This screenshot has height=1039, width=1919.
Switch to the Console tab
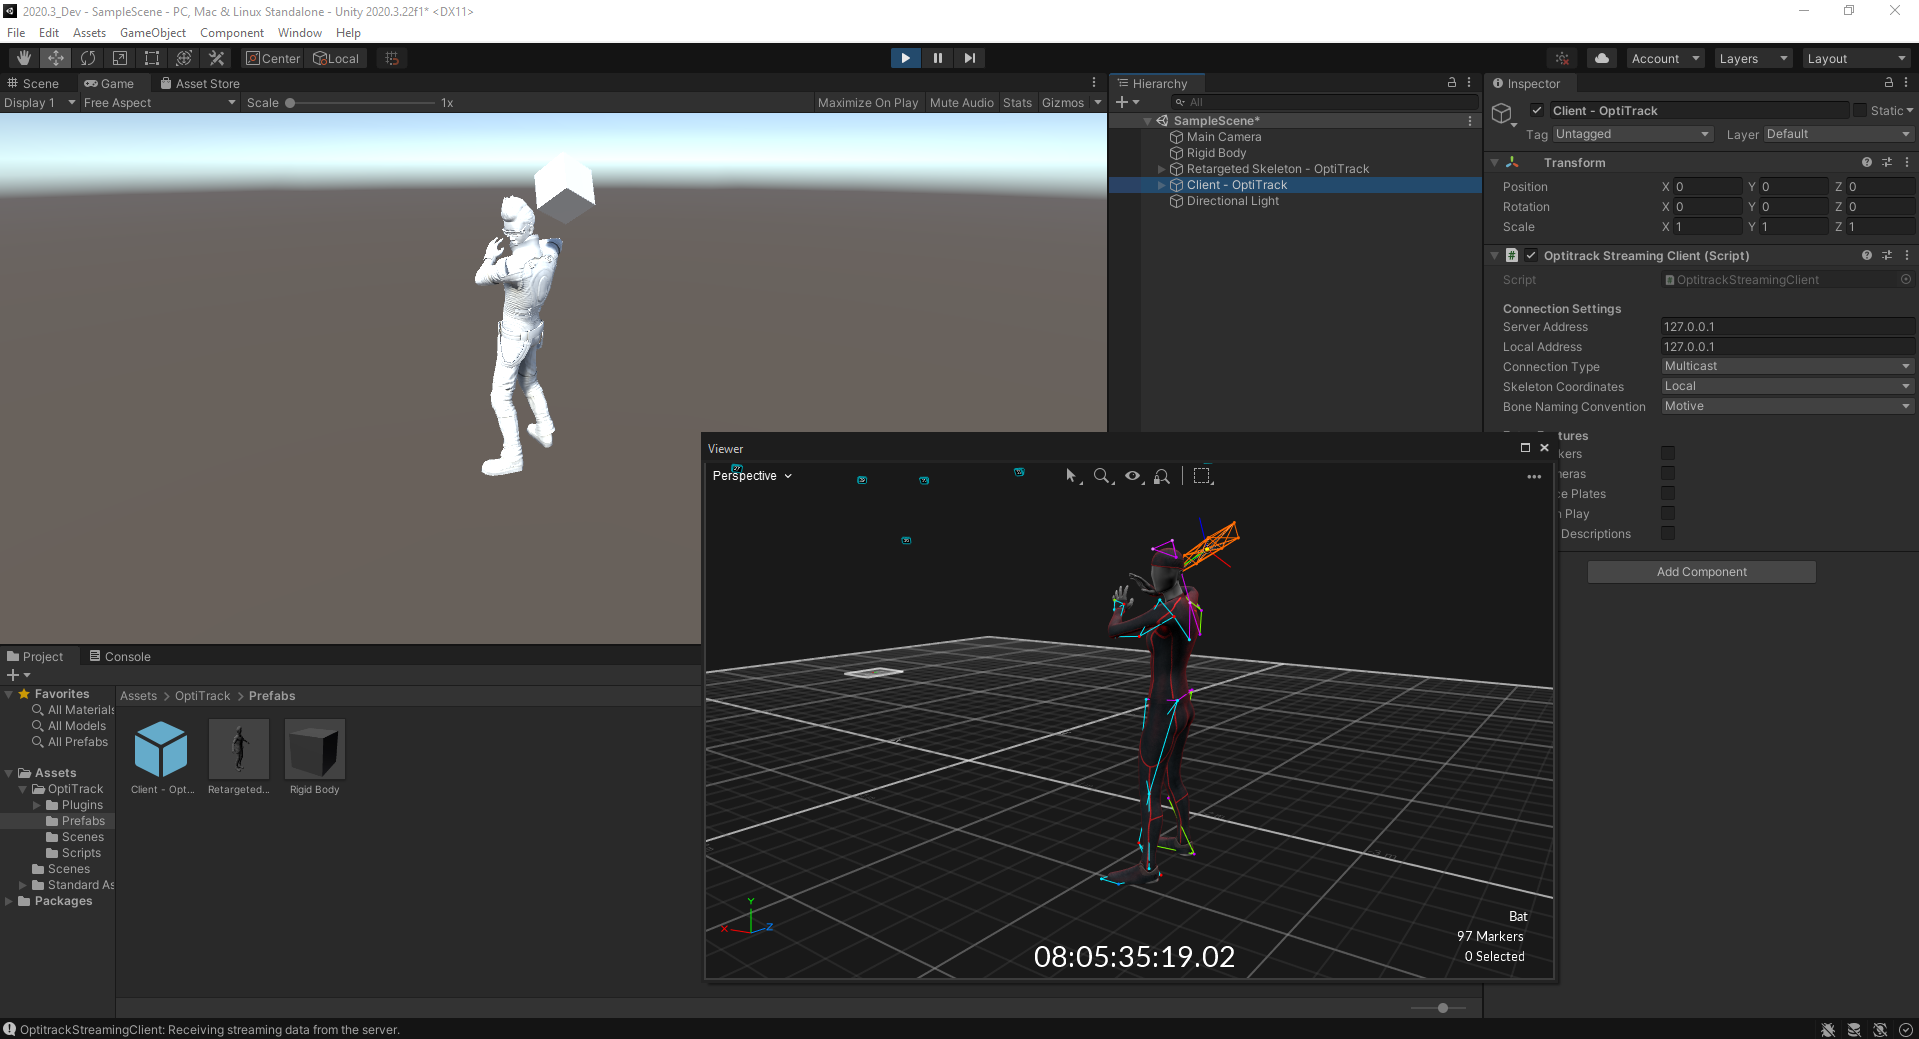pos(120,657)
